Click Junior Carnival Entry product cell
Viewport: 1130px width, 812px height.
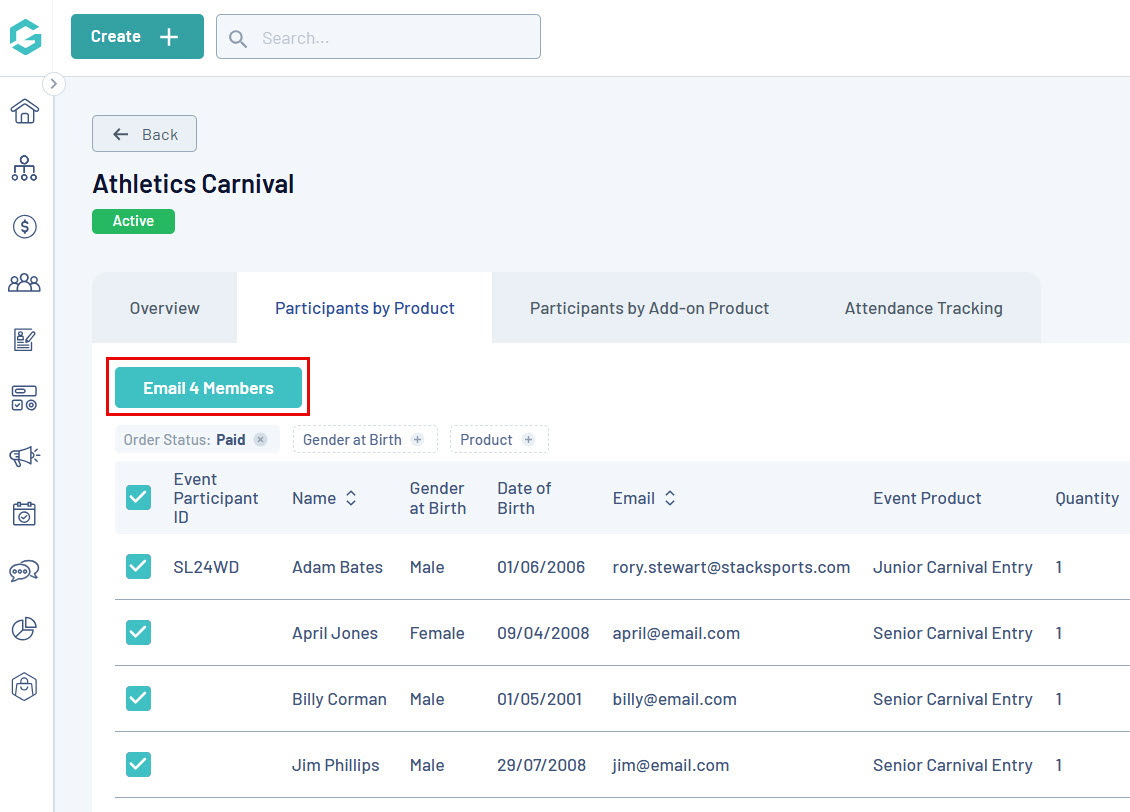coord(953,567)
